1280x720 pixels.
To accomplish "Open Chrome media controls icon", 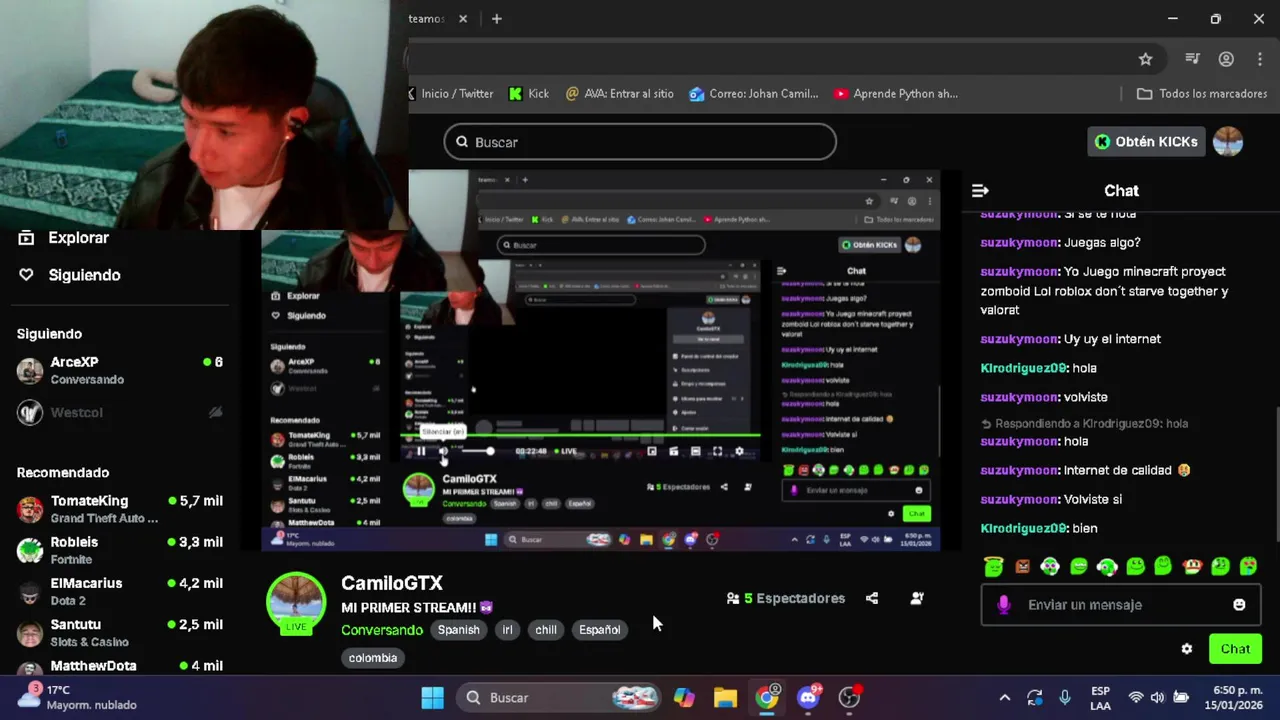I will (1192, 59).
